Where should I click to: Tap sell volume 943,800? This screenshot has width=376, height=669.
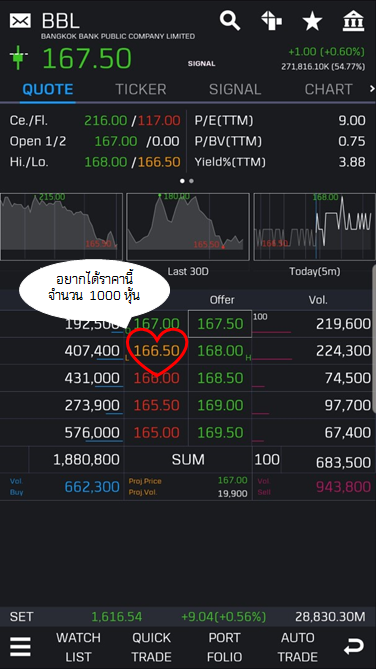[x=343, y=486]
